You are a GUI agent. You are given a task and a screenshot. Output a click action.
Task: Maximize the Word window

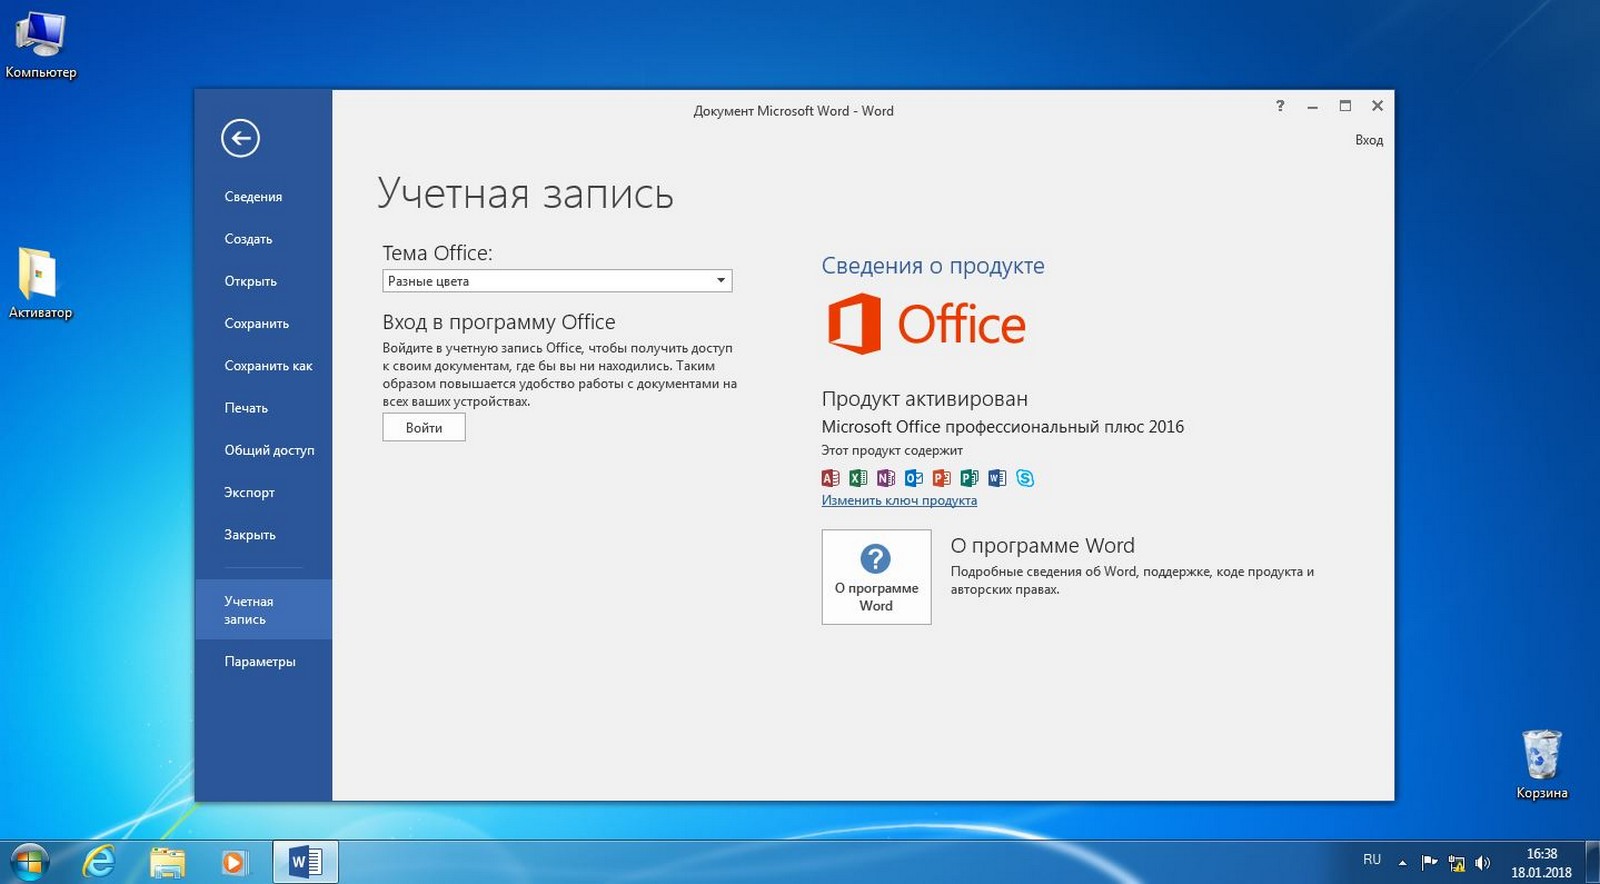[x=1345, y=106]
